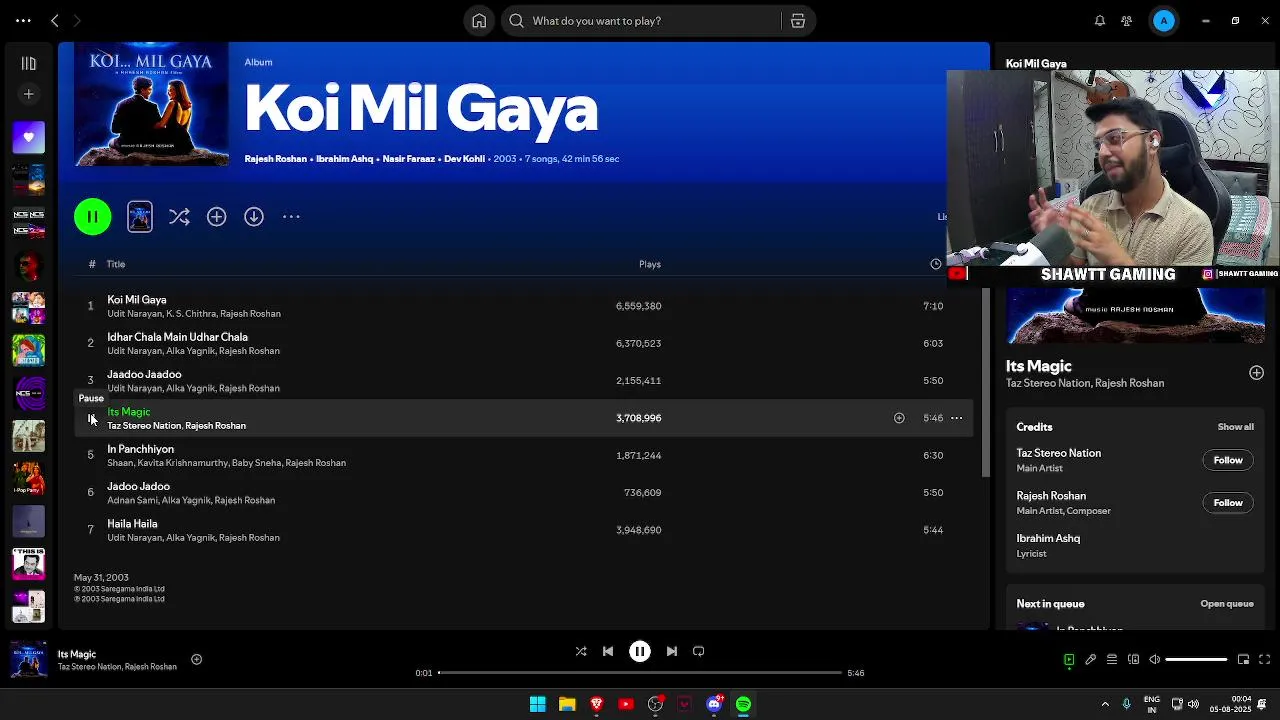
Task: Enable shuffle for the album
Action: (179, 217)
